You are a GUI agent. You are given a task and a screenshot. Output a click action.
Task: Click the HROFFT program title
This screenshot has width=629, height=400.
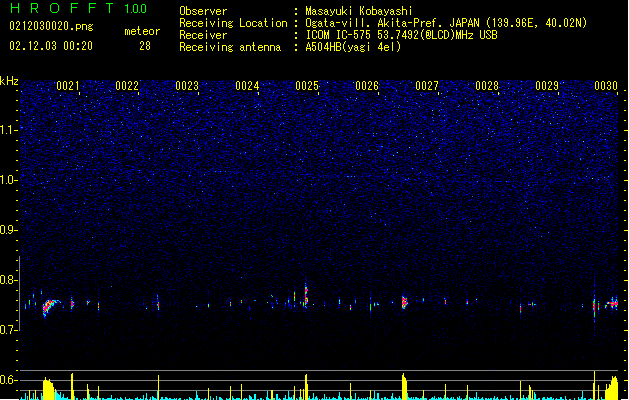pyautogui.click(x=62, y=8)
